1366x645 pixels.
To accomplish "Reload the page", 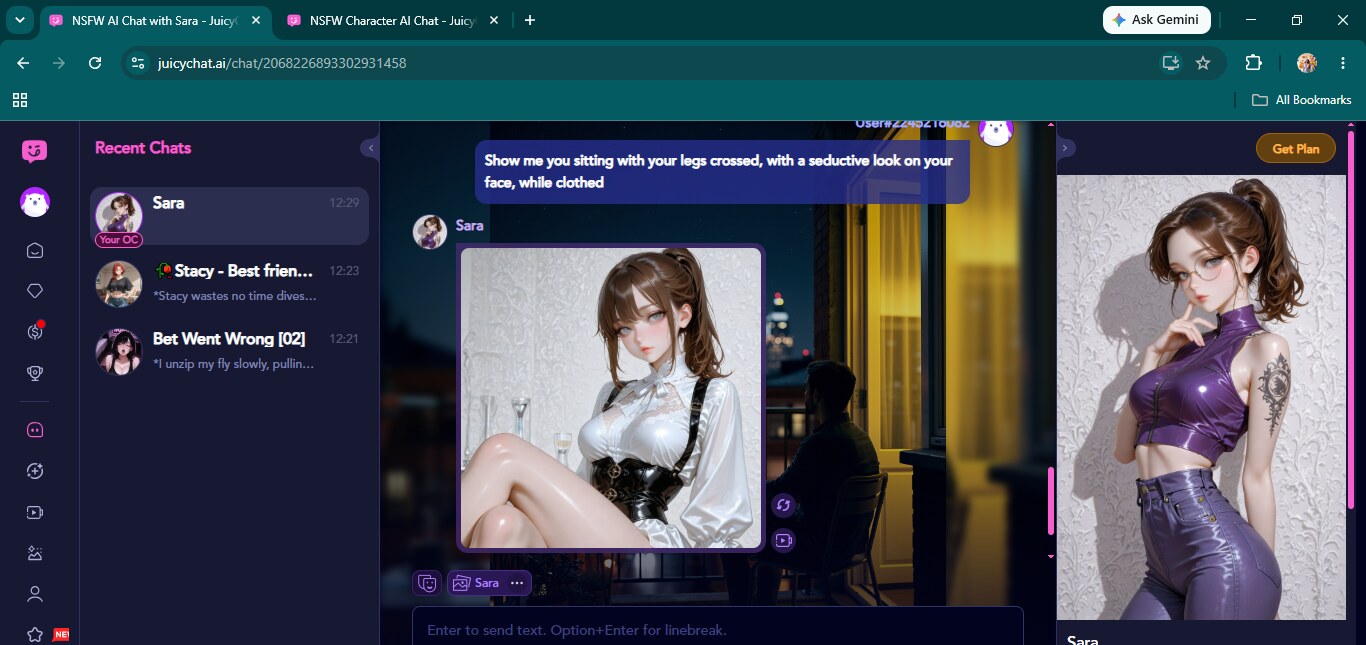I will pyautogui.click(x=95, y=63).
